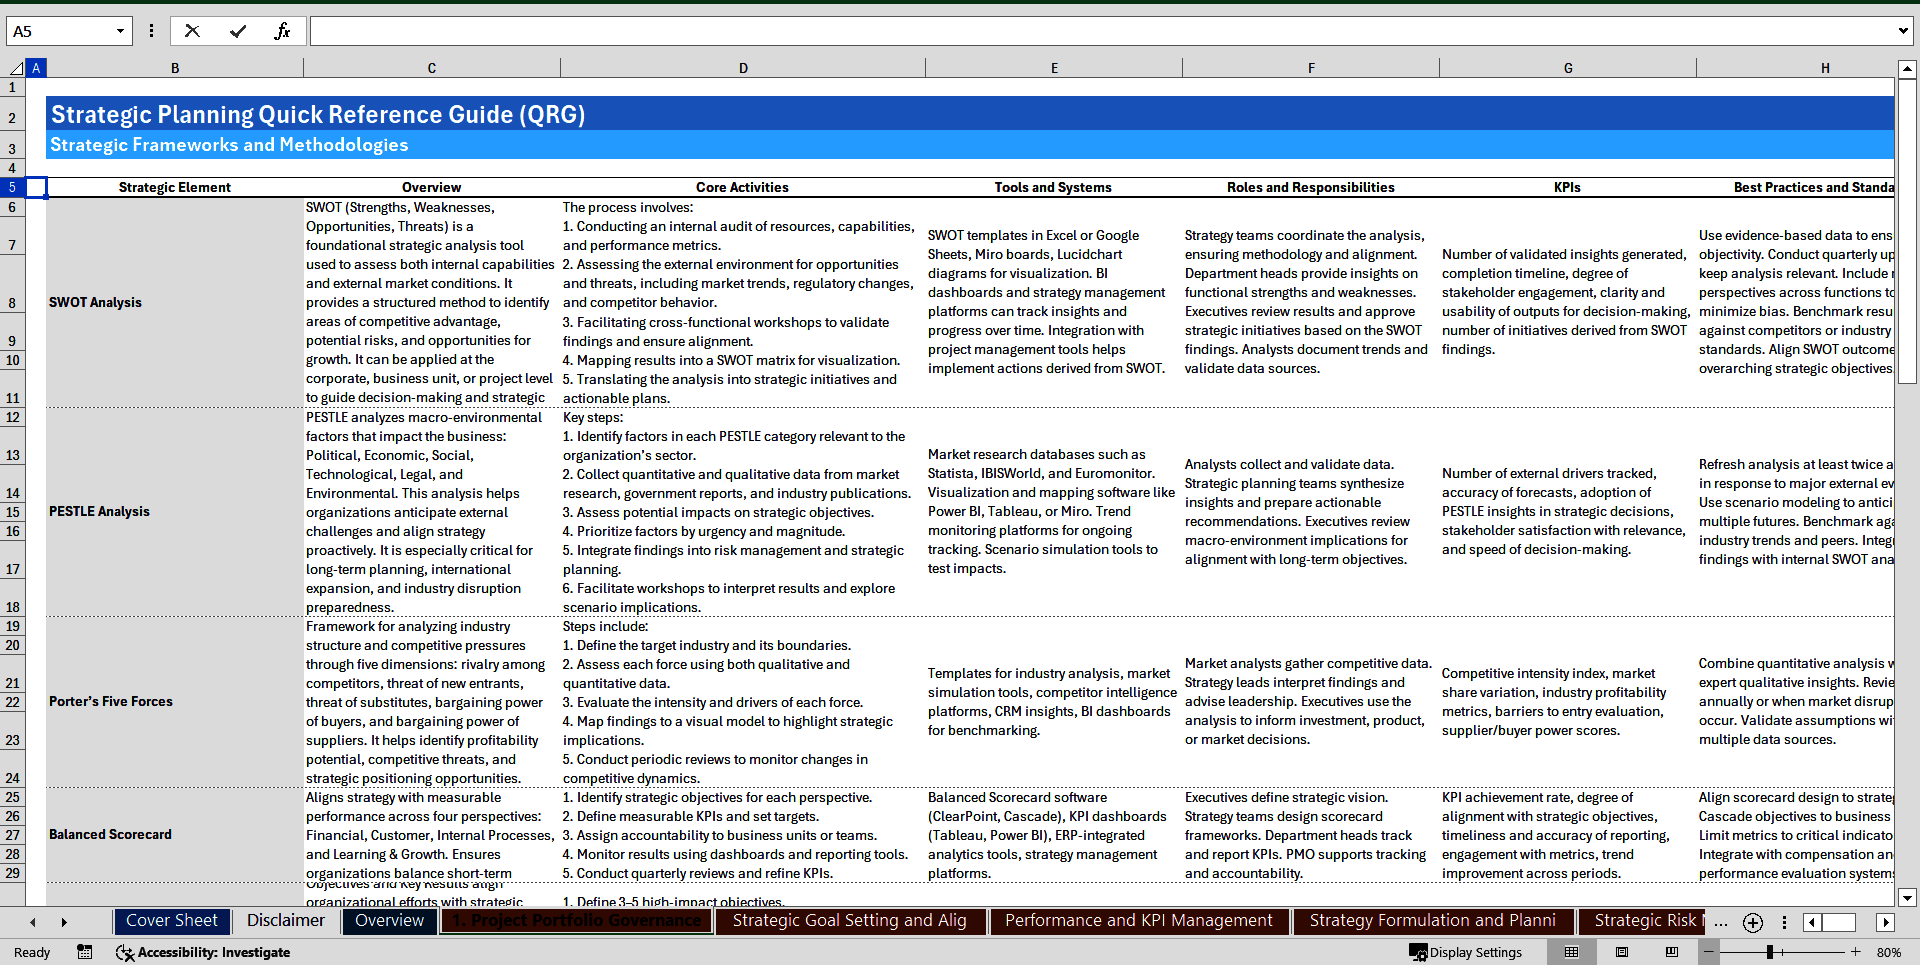Click the New Sheet plus icon
1920x966 pixels.
[1753, 923]
